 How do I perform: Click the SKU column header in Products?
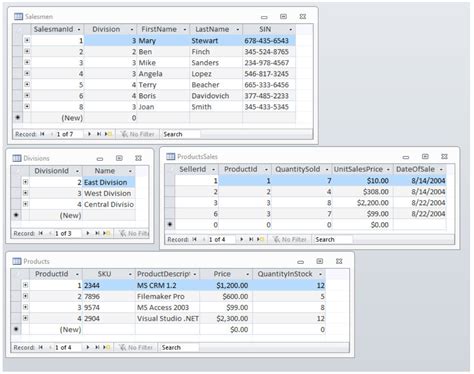[104, 274]
